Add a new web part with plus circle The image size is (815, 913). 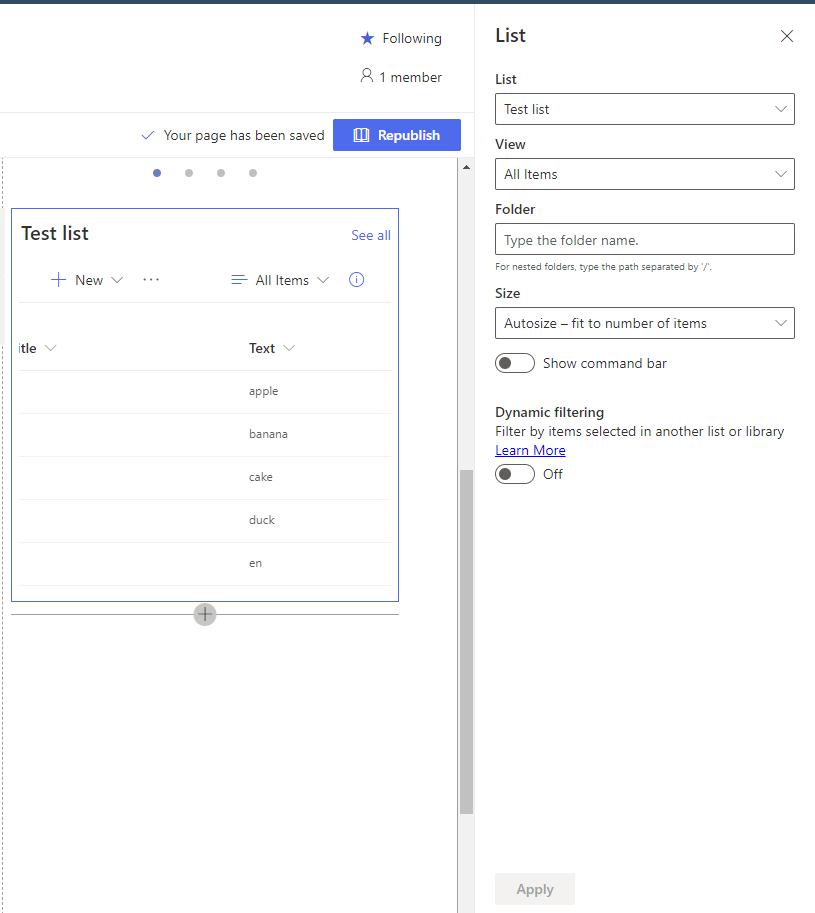click(205, 614)
